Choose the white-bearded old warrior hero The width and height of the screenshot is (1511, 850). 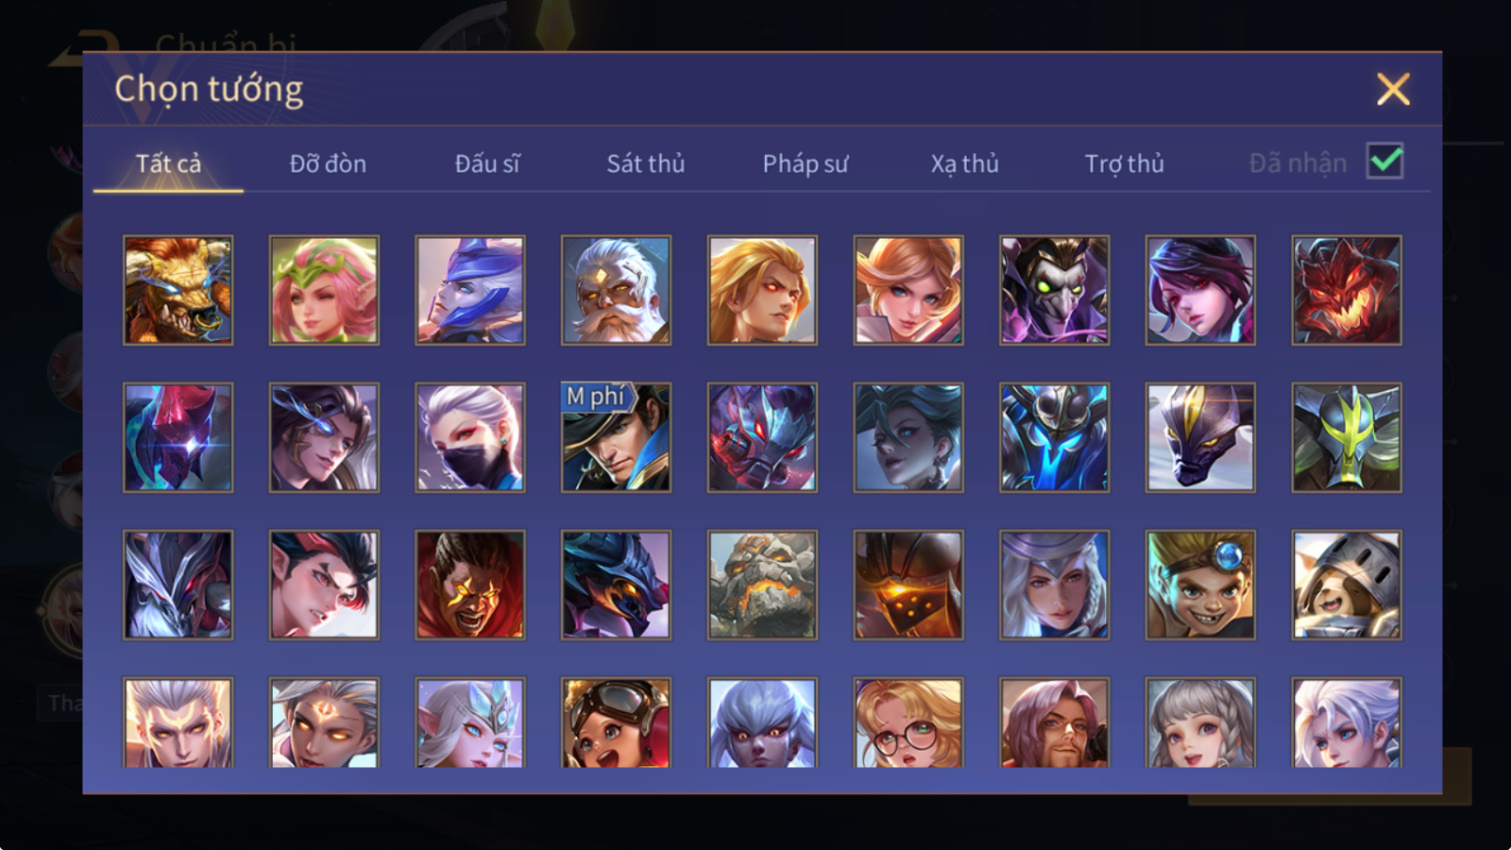pyautogui.click(x=616, y=290)
